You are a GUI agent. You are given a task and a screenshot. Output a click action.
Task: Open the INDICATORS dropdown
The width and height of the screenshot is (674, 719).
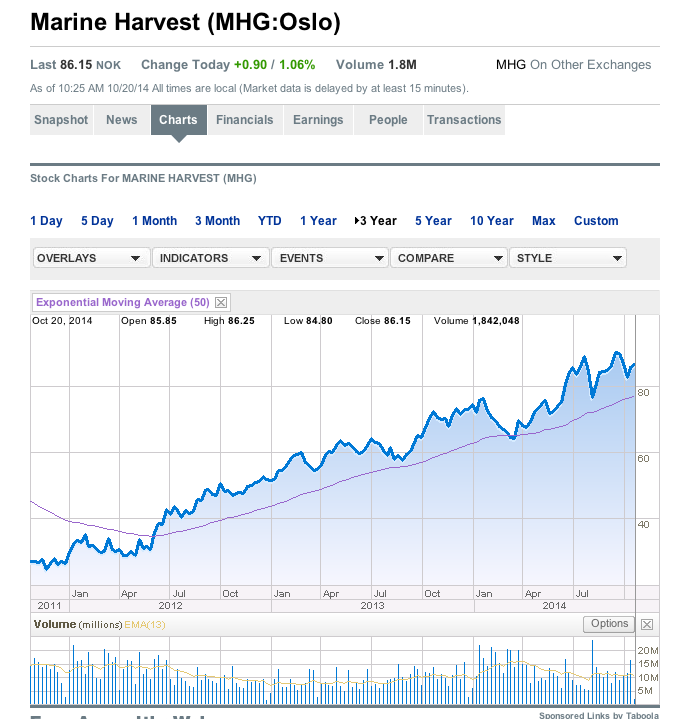(x=210, y=258)
